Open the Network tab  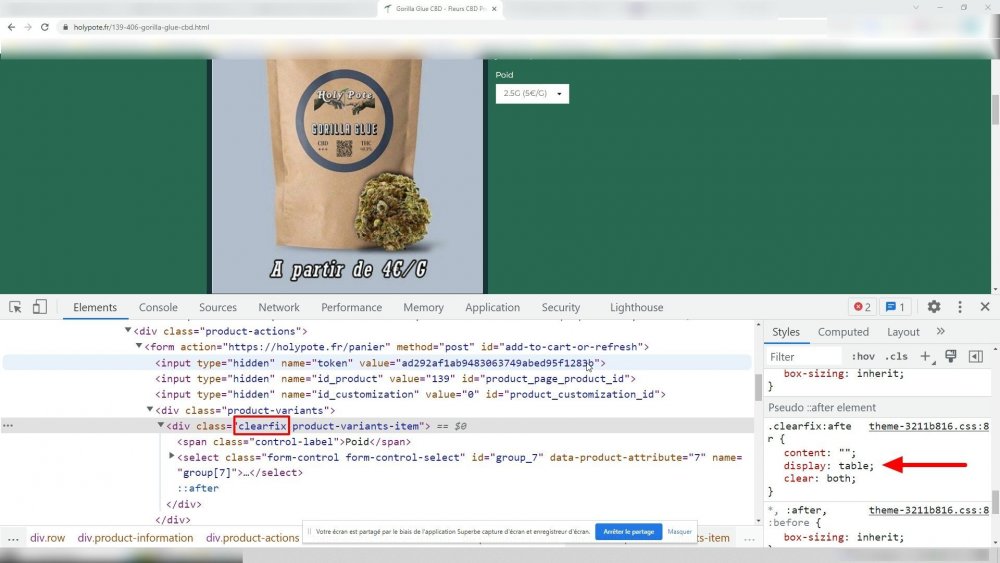coord(279,307)
